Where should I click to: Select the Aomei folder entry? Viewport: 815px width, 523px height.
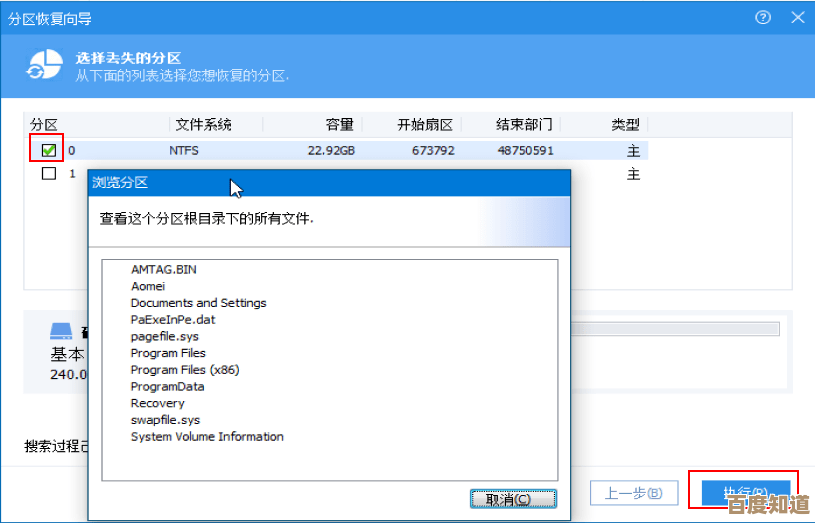tap(147, 286)
